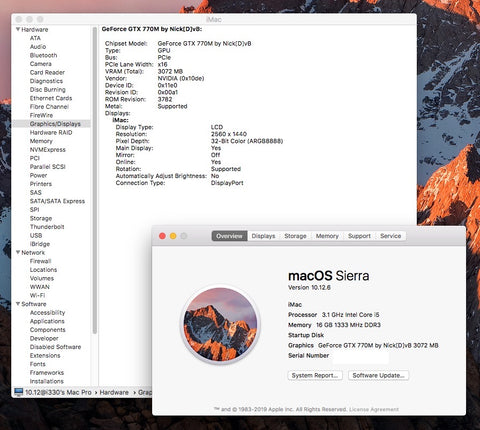Open SATA/SATA Express entry
This screenshot has height=430, width=480.
click(x=57, y=201)
